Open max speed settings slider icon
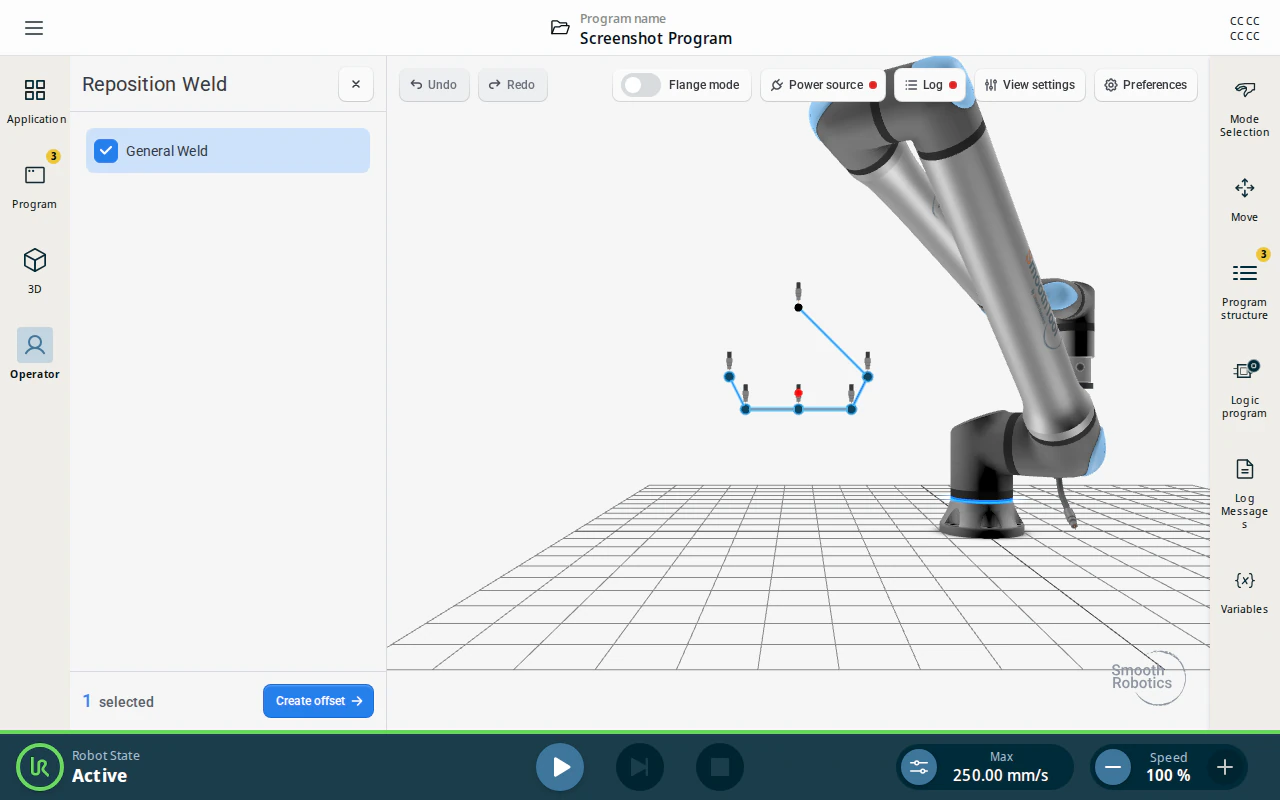The height and width of the screenshot is (800, 1280). (919, 767)
